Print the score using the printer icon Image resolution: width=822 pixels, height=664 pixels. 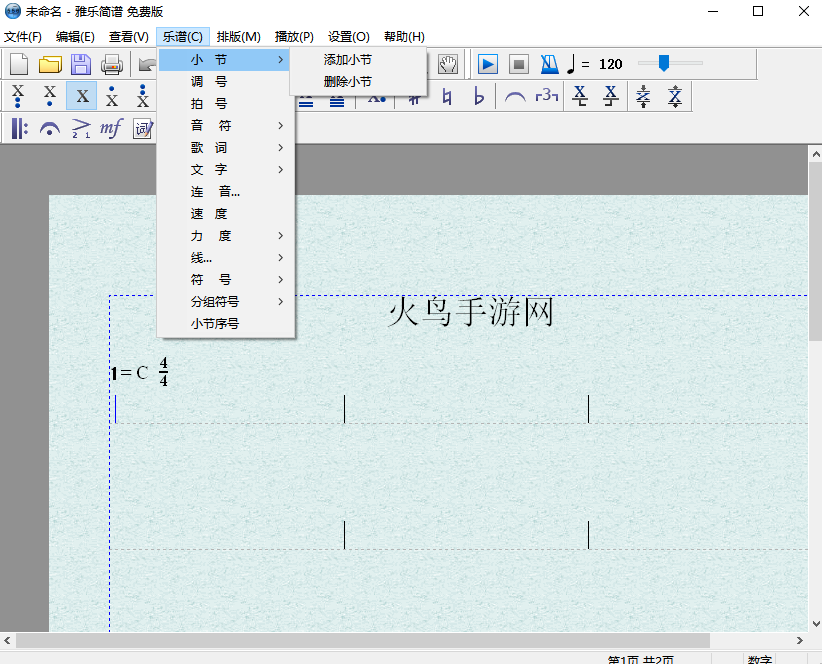click(x=112, y=64)
